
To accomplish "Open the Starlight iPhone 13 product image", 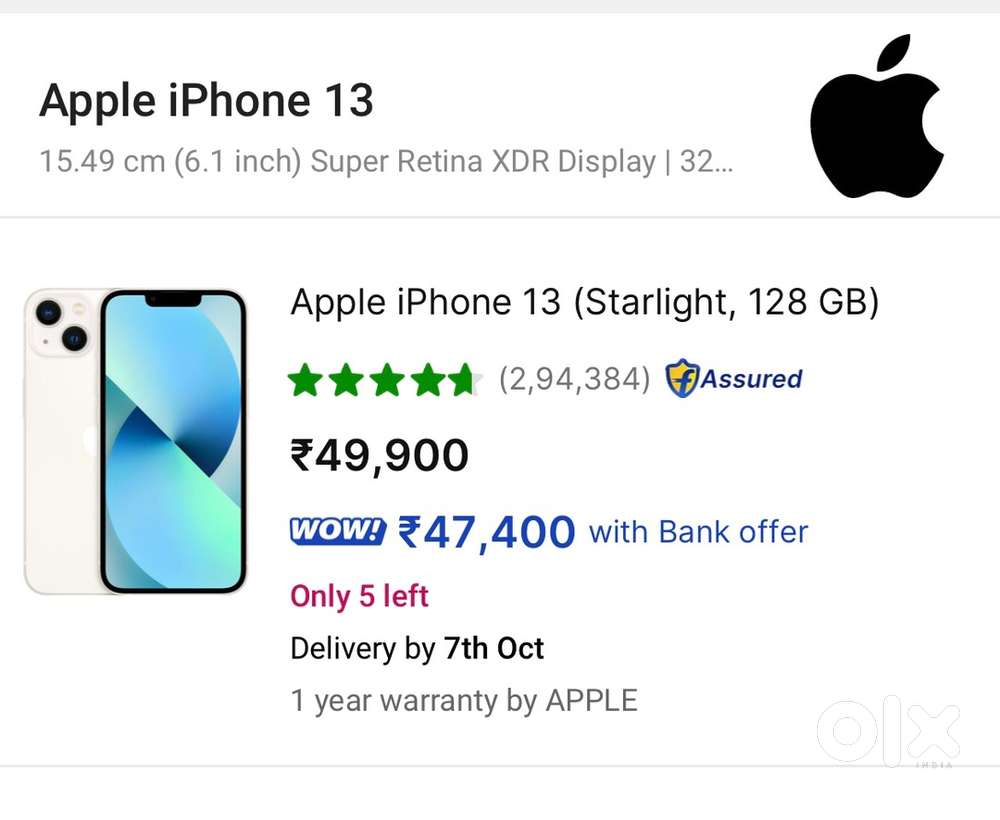I will (x=135, y=441).
